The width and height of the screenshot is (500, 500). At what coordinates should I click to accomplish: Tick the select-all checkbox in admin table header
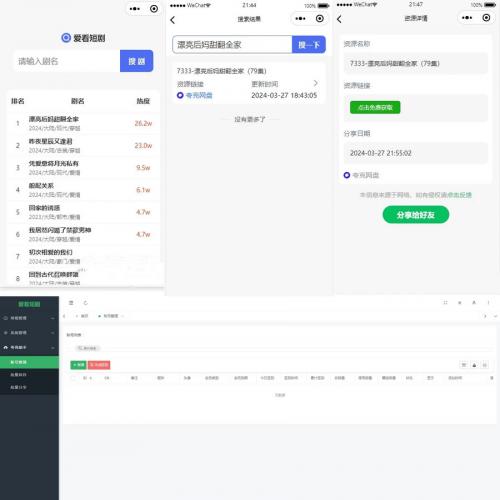click(74, 378)
